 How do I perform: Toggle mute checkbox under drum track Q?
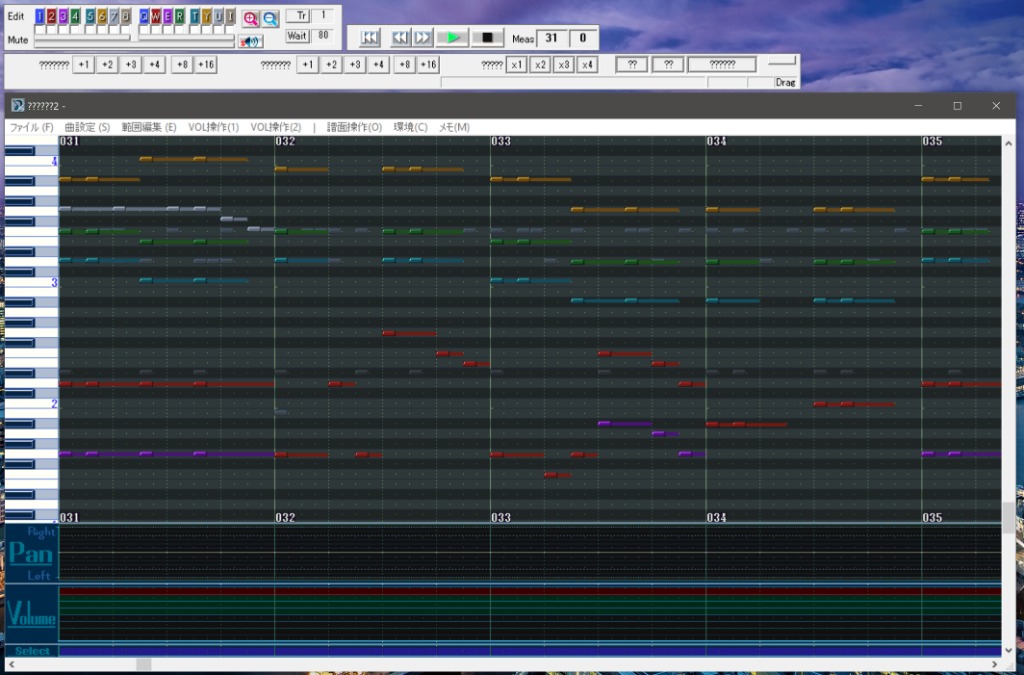click(144, 29)
